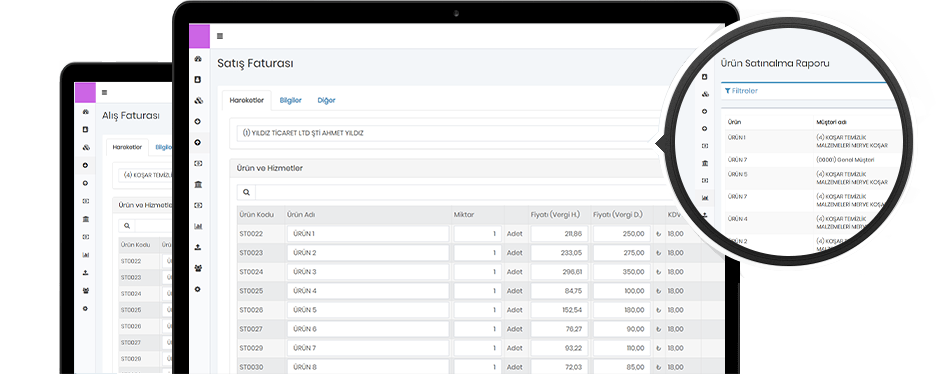The height and width of the screenshot is (380, 945).
Task: Click the 180,00 tax-included price field
Action: point(622,311)
